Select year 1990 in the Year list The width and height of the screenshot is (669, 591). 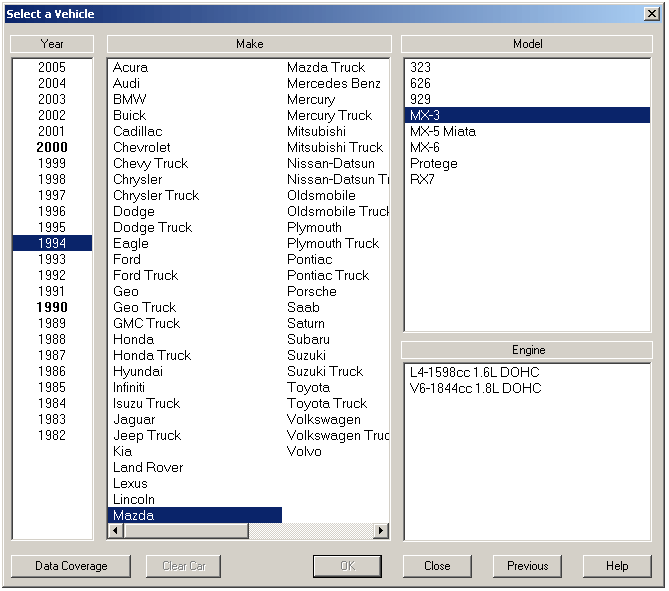[x=52, y=307]
